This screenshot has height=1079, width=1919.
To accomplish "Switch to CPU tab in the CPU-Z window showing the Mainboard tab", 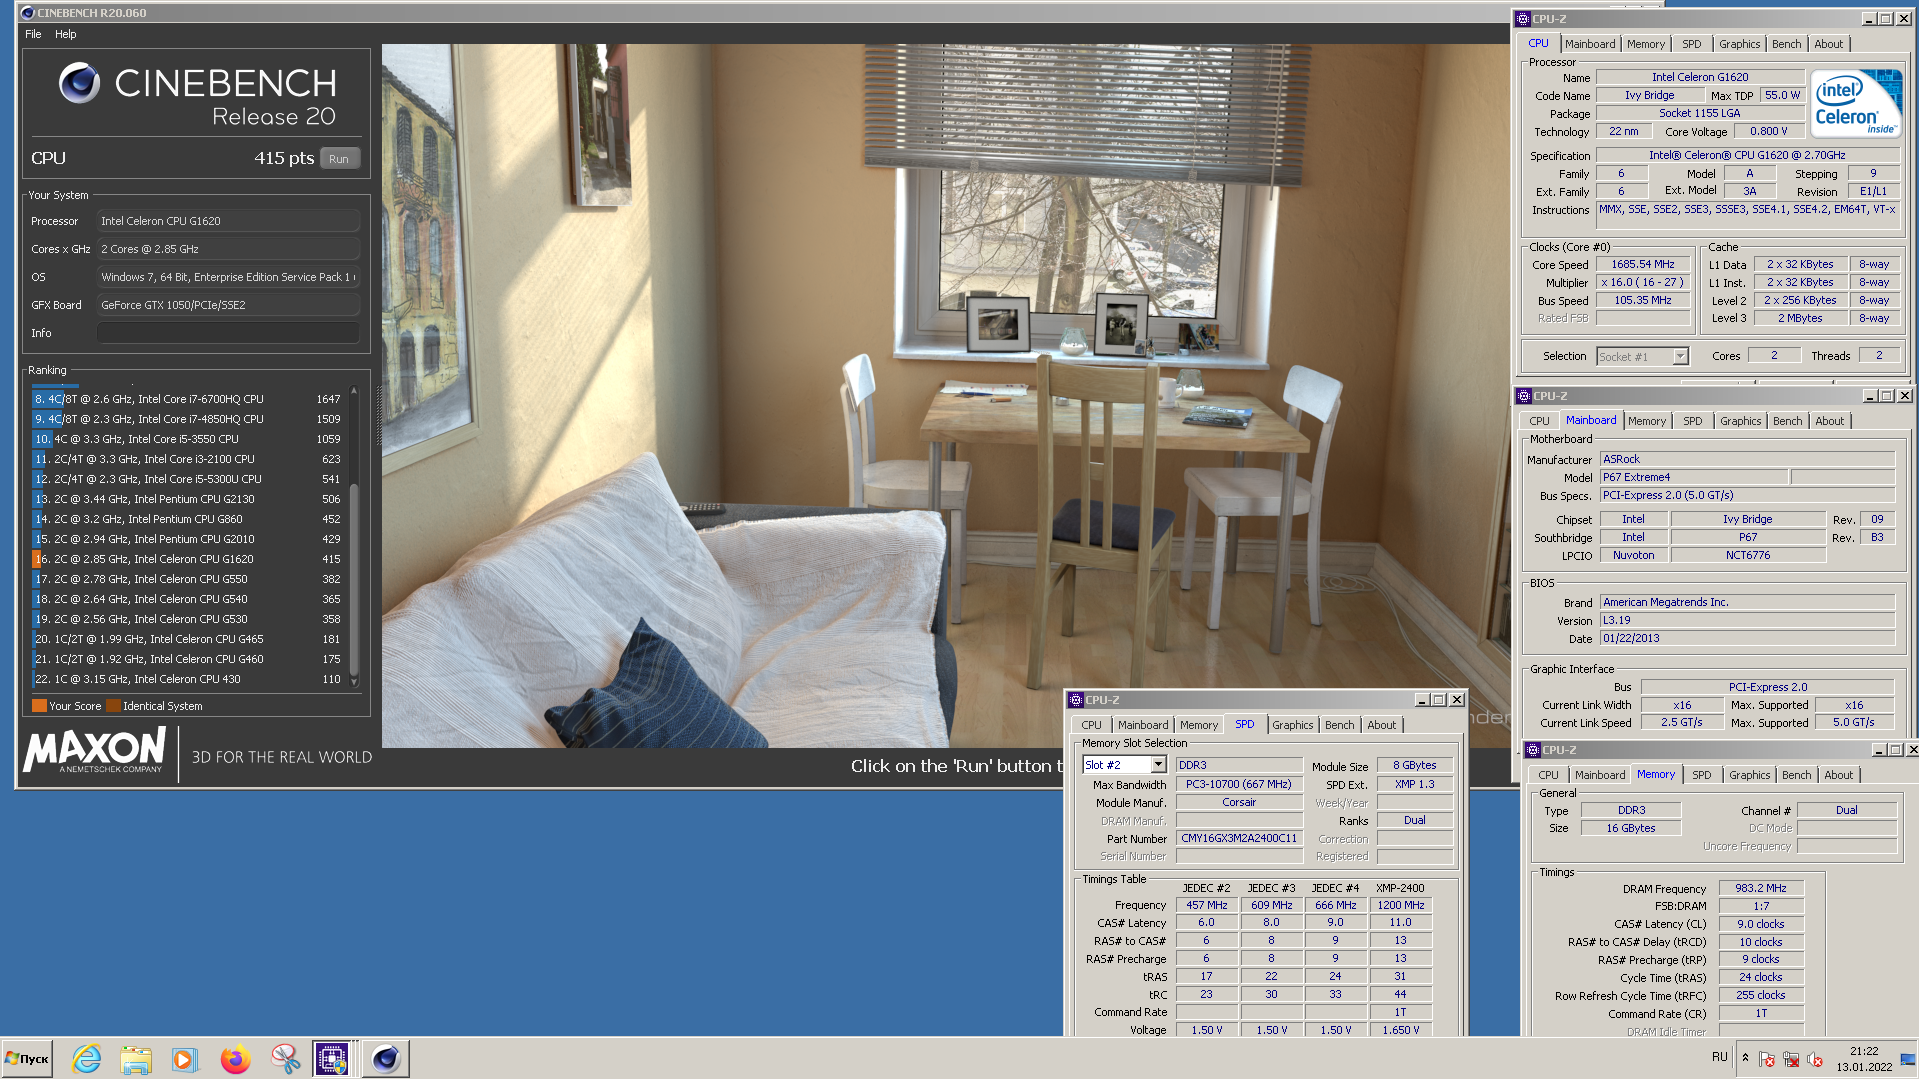I will point(1539,421).
